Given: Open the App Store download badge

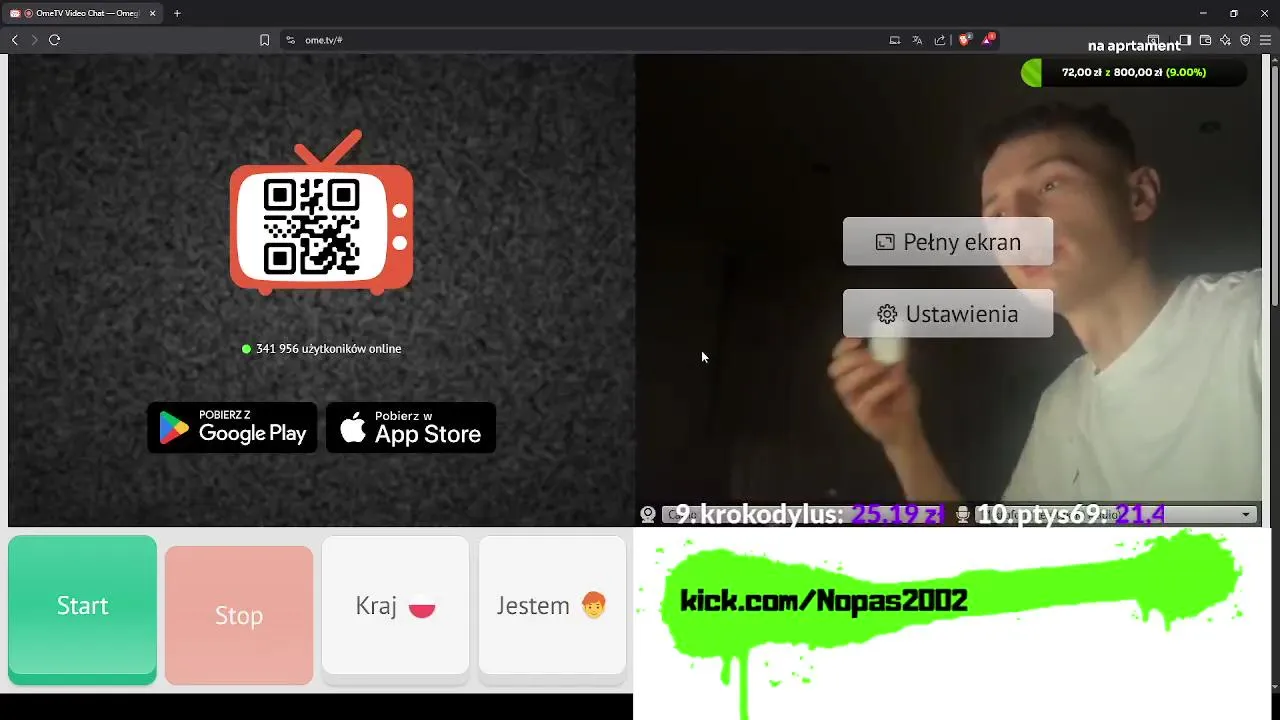Looking at the screenshot, I should (411, 428).
